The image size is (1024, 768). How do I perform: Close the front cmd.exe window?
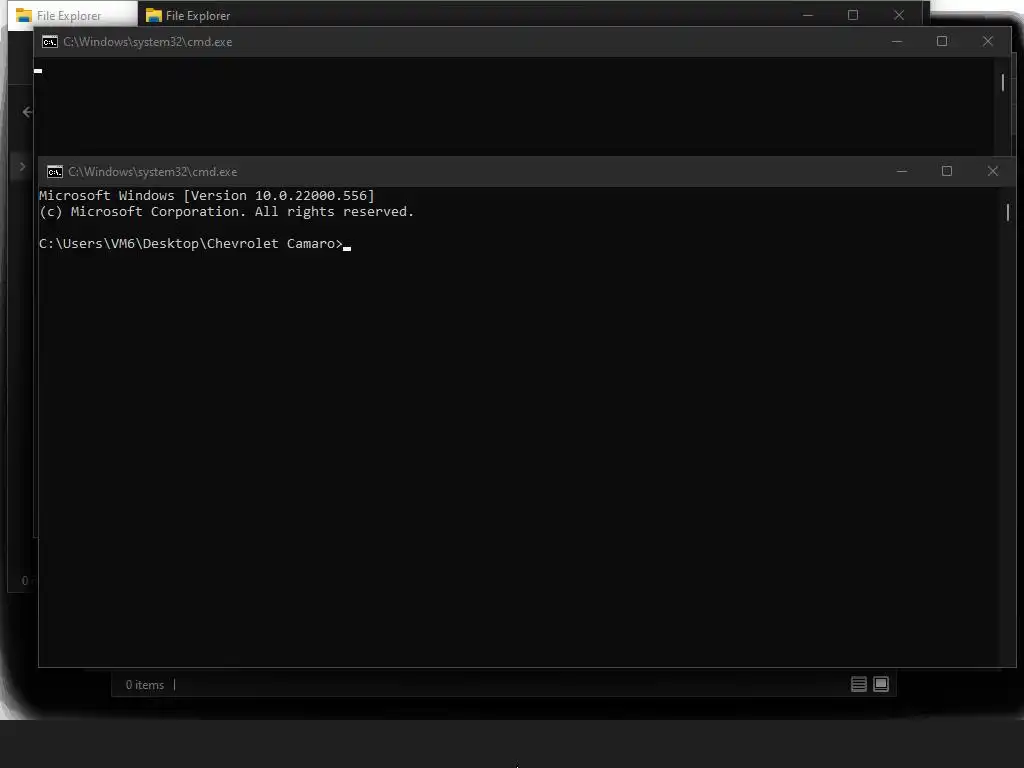coord(993,171)
